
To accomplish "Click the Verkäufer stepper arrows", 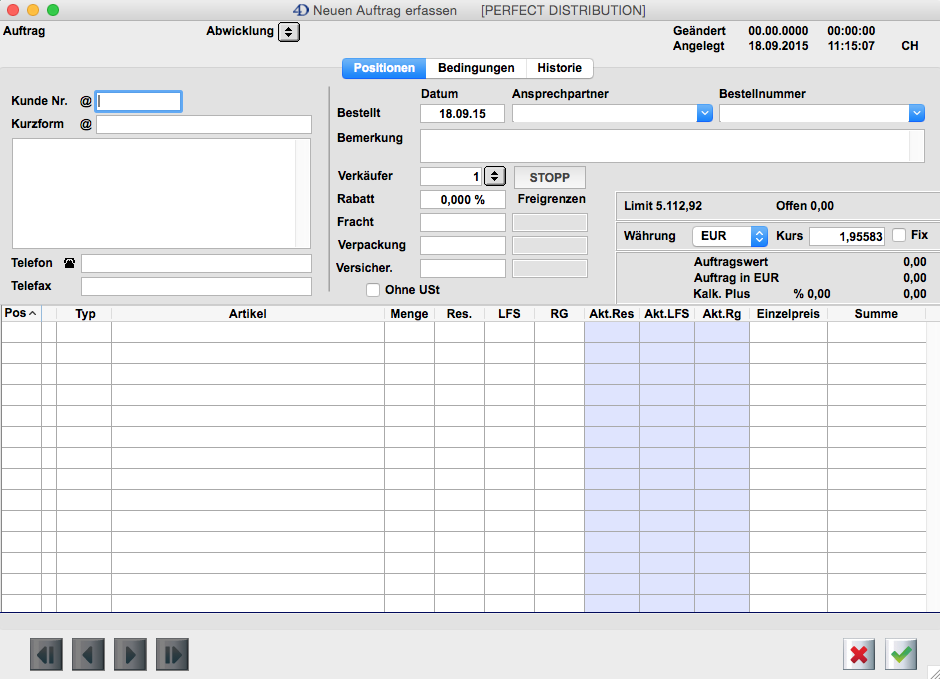I will (x=495, y=177).
